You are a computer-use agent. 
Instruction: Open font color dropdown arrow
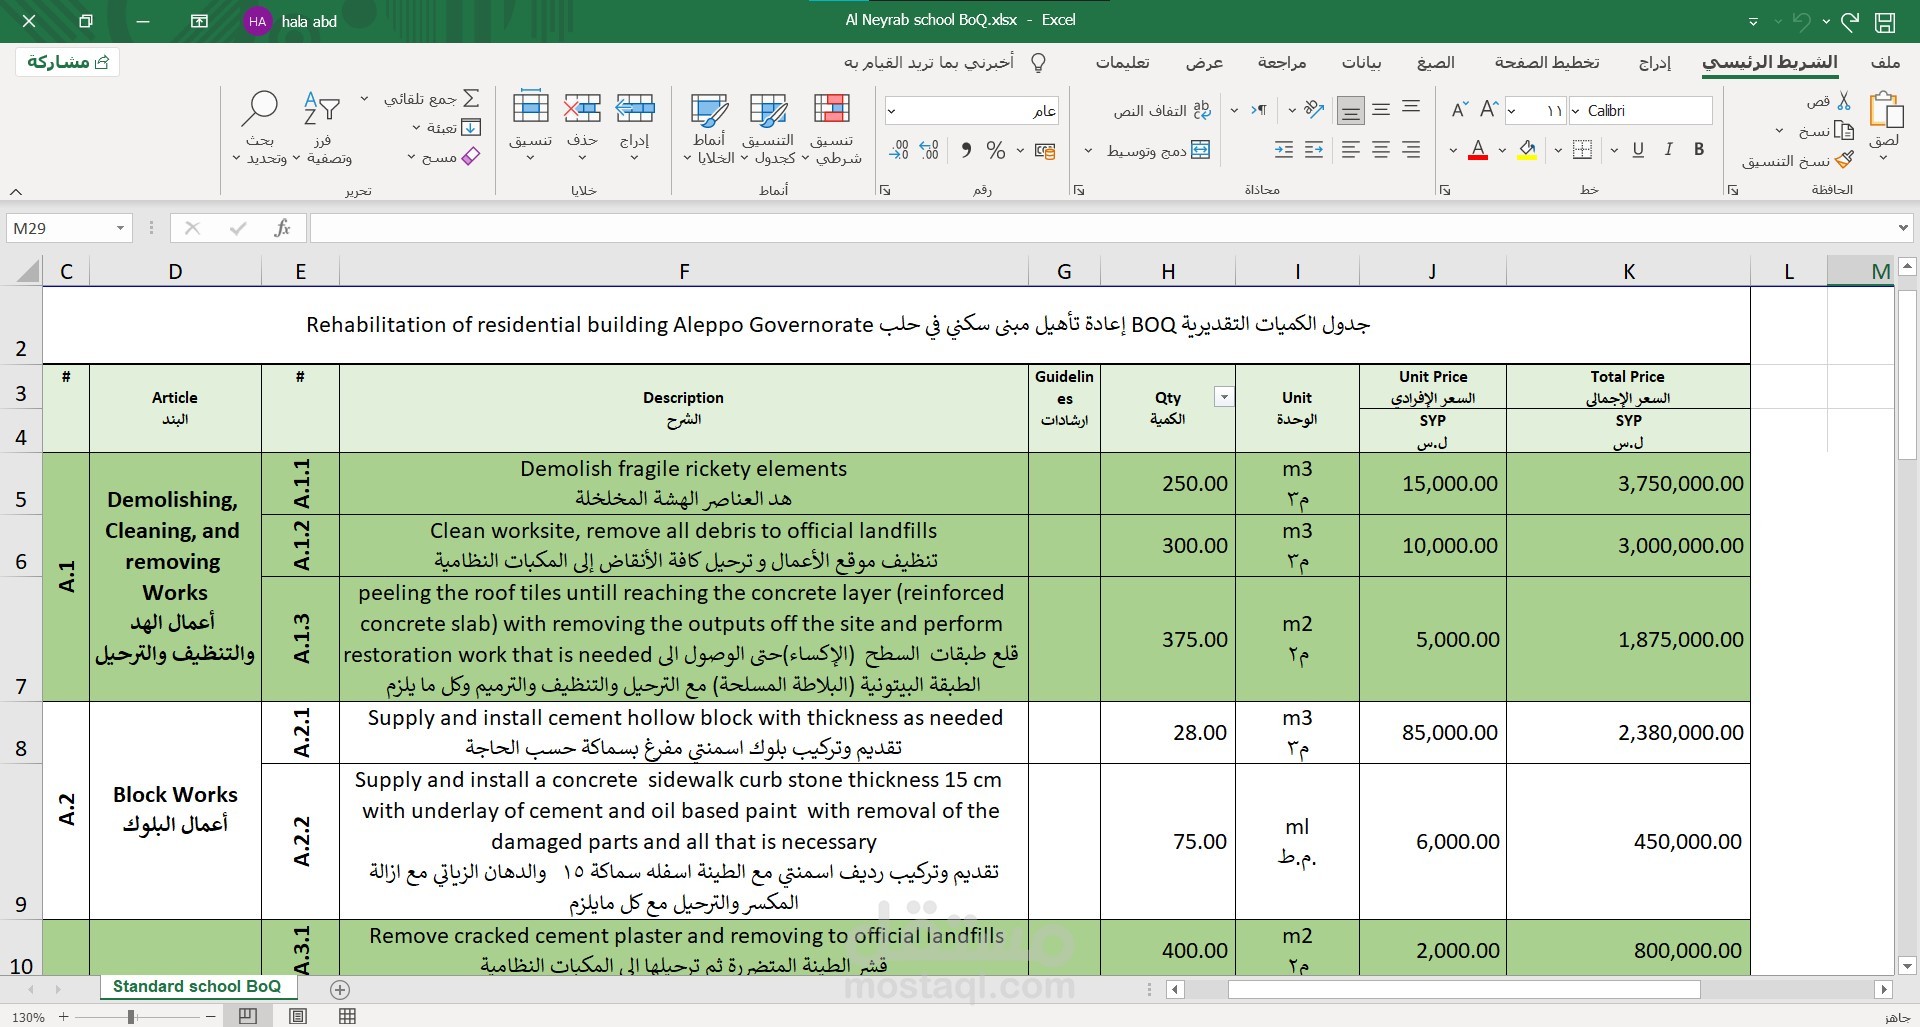(1453, 150)
